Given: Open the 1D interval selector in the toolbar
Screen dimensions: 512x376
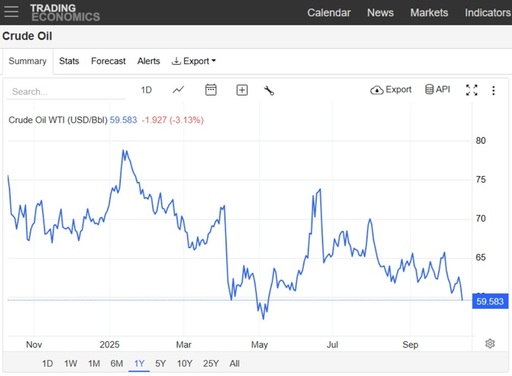Looking at the screenshot, I should pyautogui.click(x=146, y=90).
